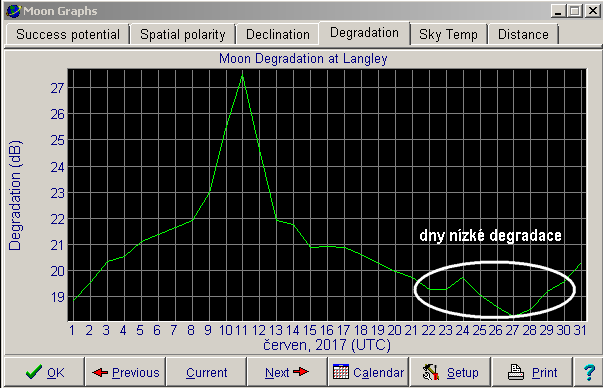Click the red right arrow Next icon

pyautogui.click(x=301, y=371)
